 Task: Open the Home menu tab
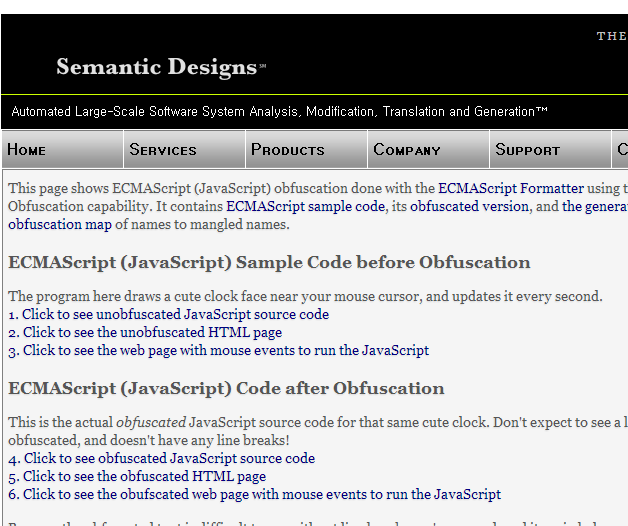62,149
